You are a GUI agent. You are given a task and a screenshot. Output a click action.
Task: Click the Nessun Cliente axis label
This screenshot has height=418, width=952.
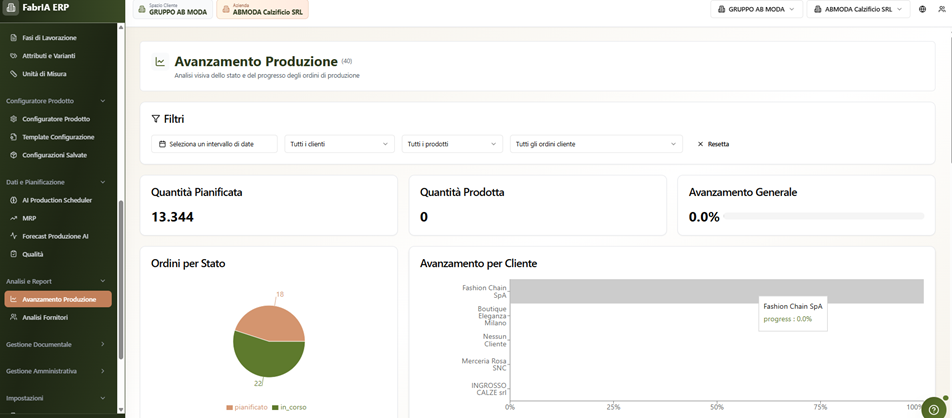(x=495, y=340)
